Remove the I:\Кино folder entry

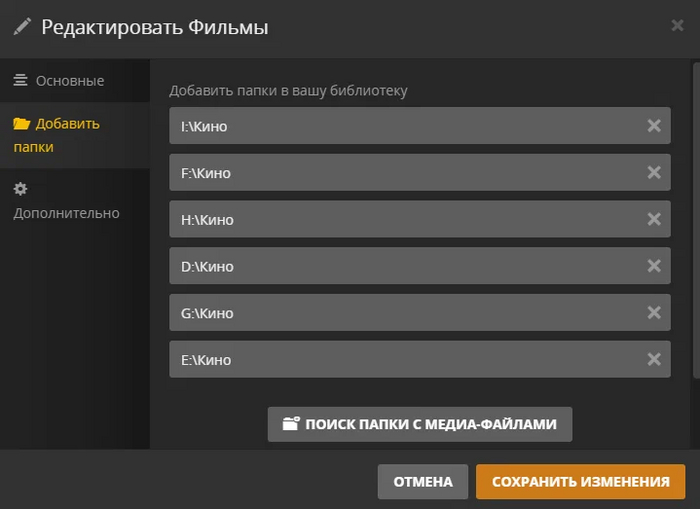[x=654, y=126]
